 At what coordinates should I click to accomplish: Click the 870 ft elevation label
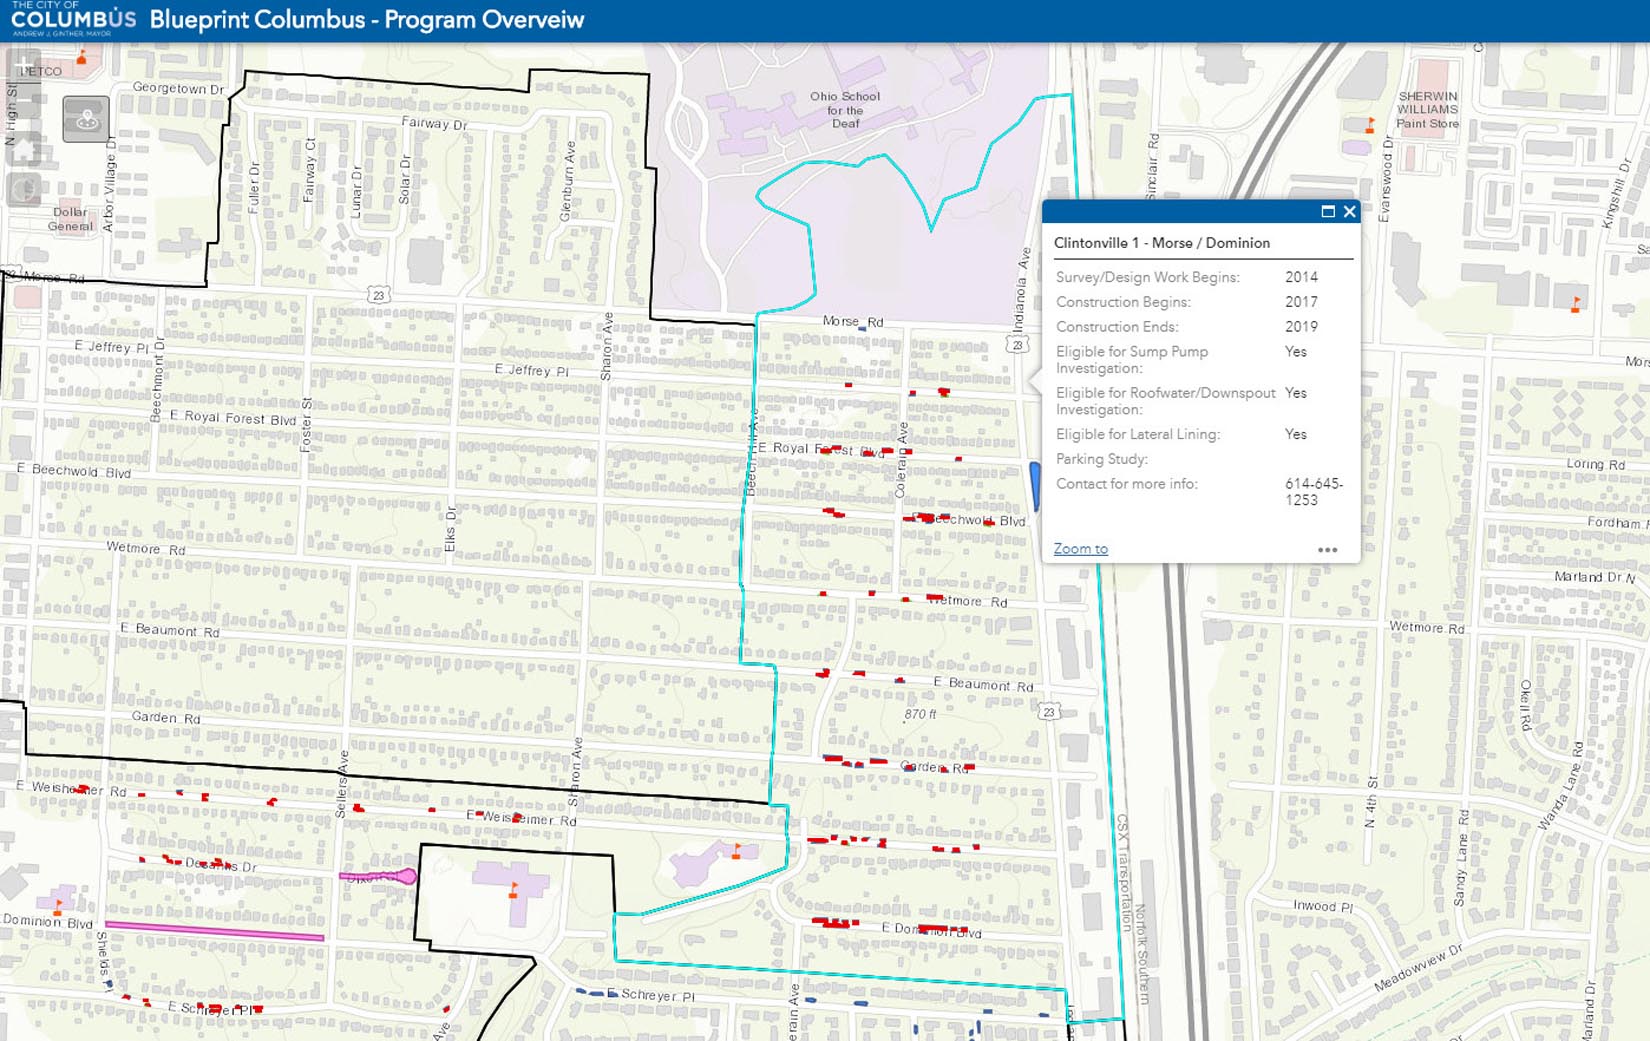tap(920, 714)
